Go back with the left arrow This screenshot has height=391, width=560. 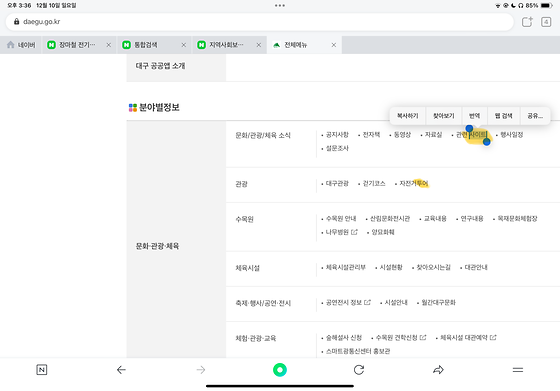pos(121,370)
